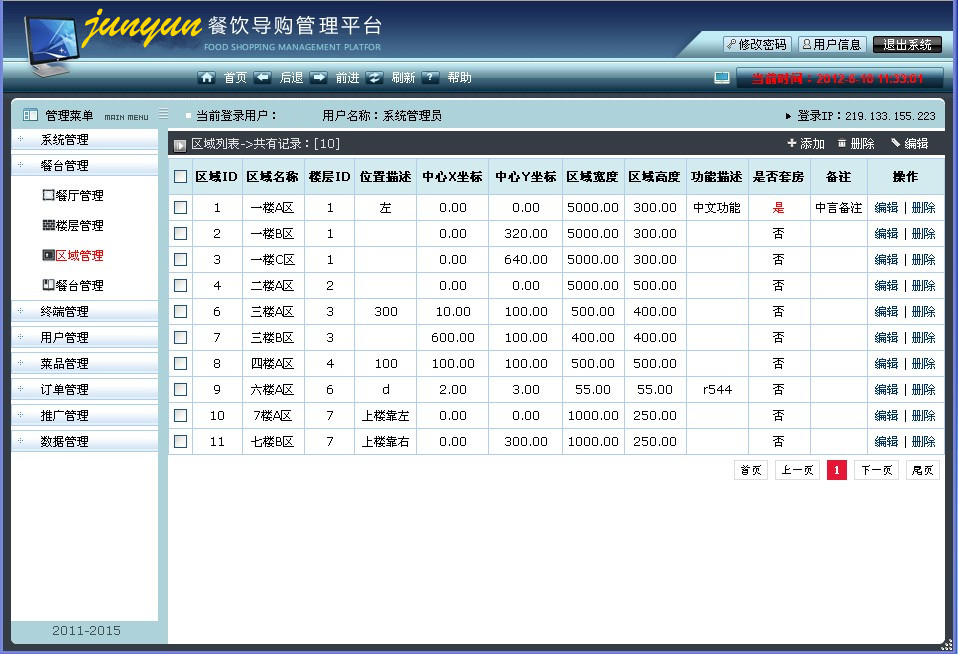
Task: Click 编辑 in the list header
Action: pyautogui.click(x=910, y=144)
